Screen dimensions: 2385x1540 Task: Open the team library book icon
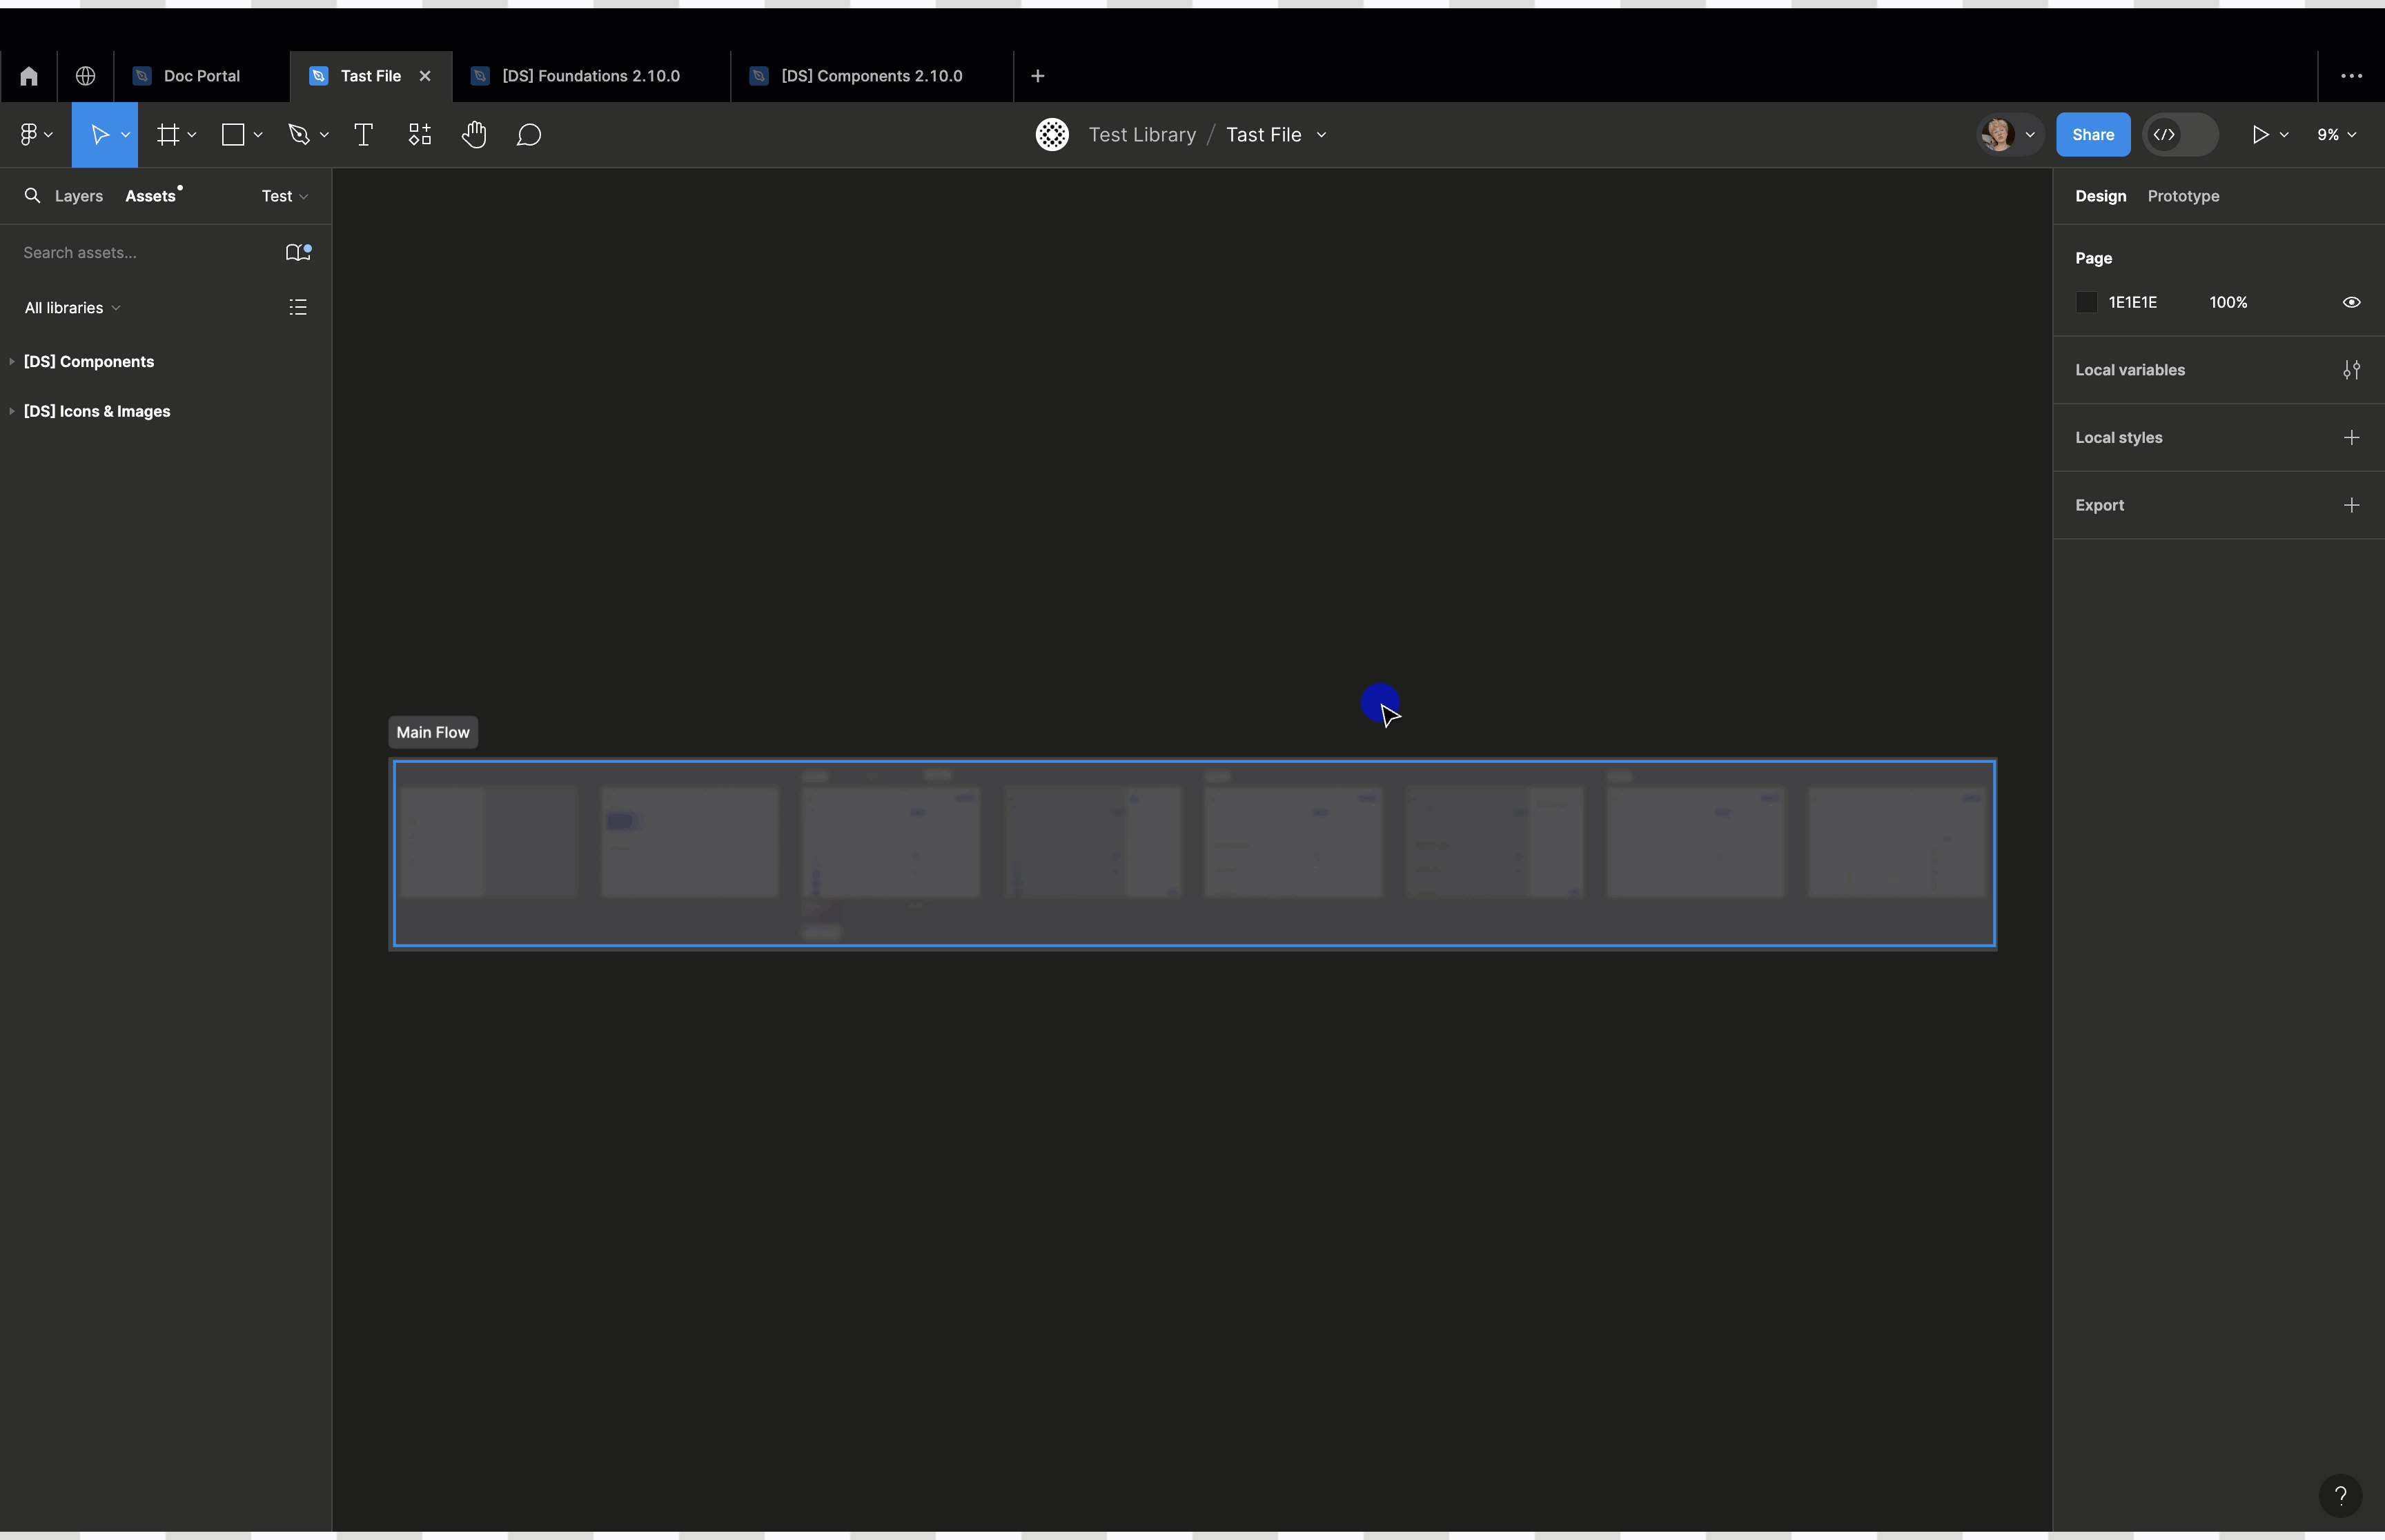point(298,253)
